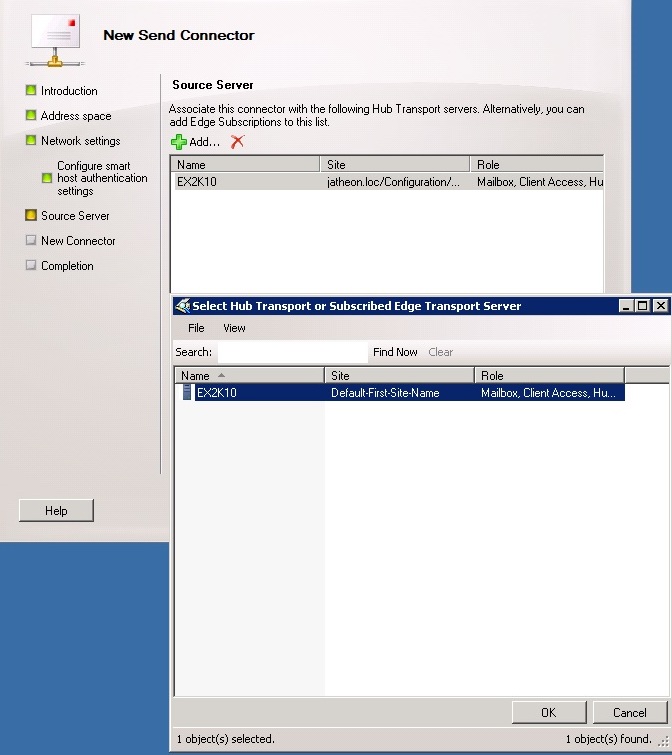Image resolution: width=672 pixels, height=755 pixels.
Task: Click the greyed Clear button
Action: click(440, 352)
